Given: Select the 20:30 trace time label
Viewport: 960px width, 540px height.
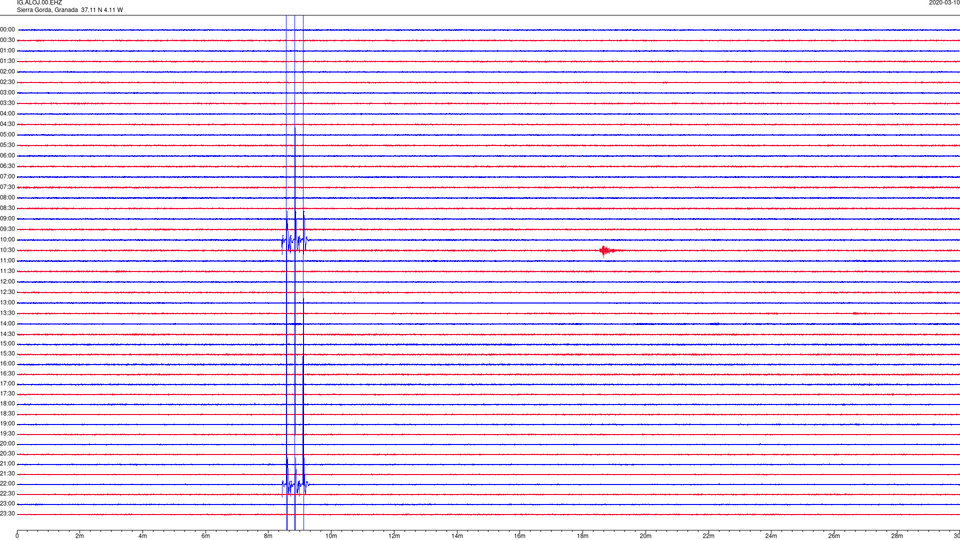Looking at the screenshot, I should click(7, 454).
